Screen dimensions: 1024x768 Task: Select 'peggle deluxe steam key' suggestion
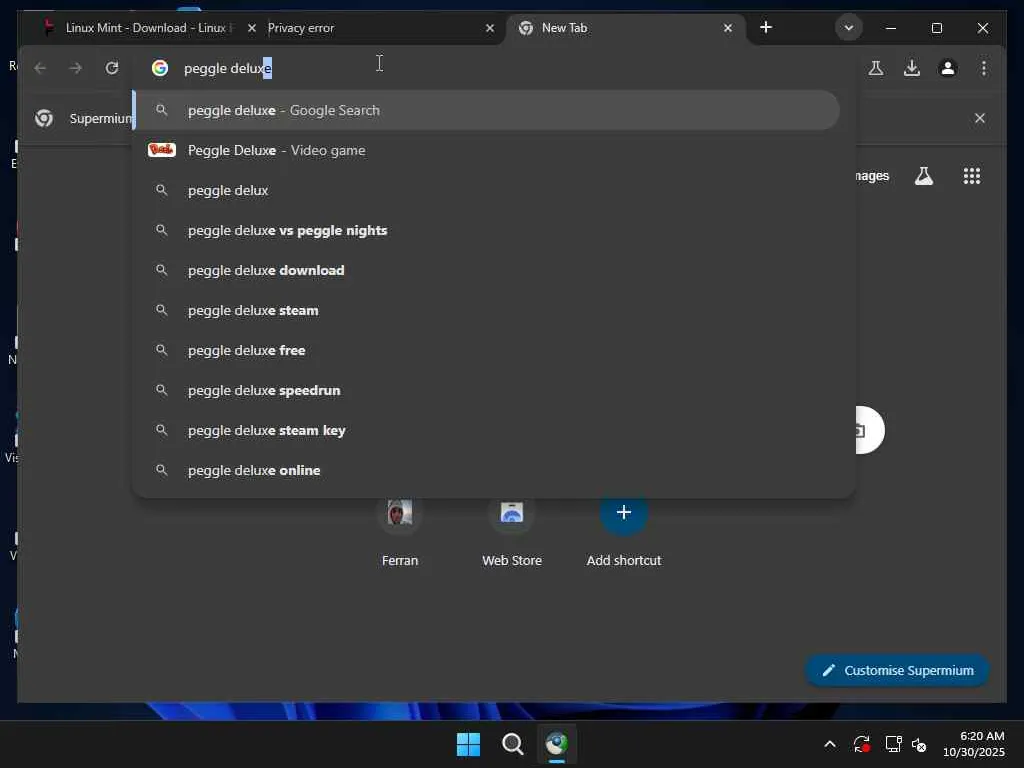pos(487,430)
